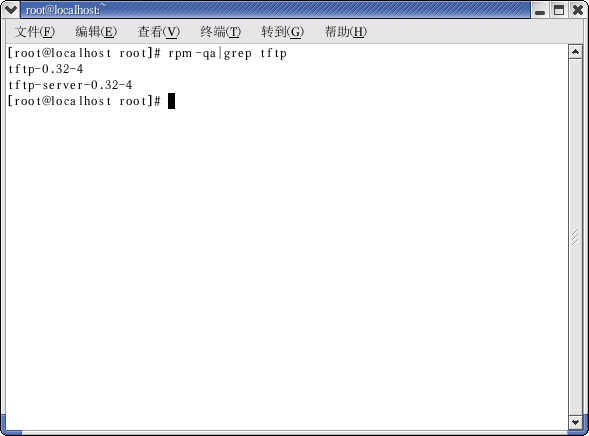The height and width of the screenshot is (436, 589).
Task: Open the 编辑(E) menu
Action: (x=96, y=32)
